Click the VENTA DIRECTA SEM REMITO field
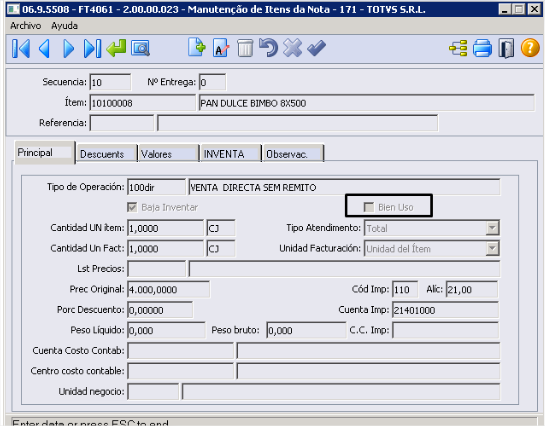 344,187
